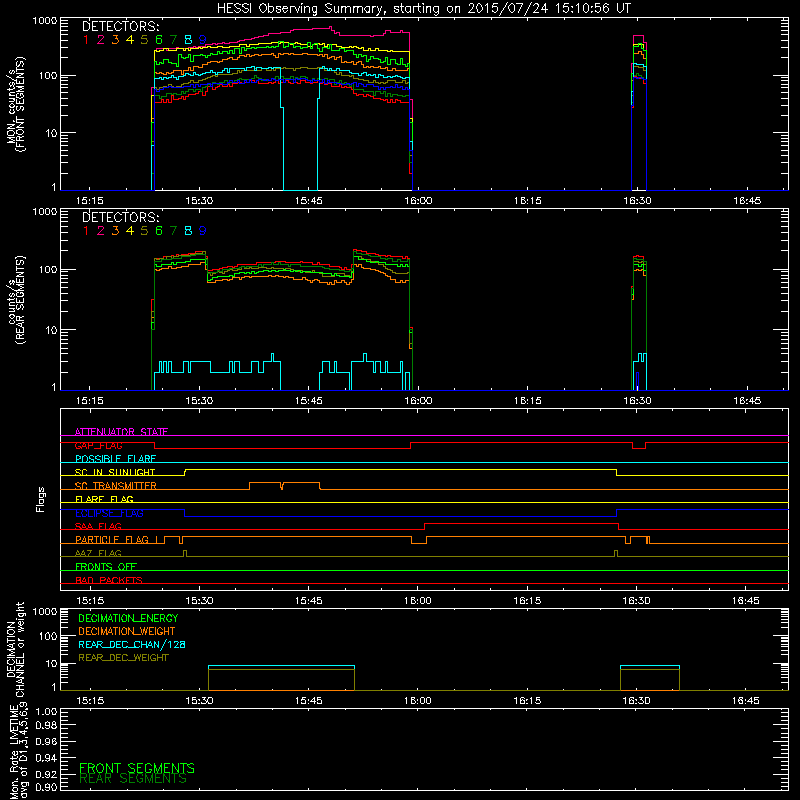Select detector 3 number in rear segments legend
800x800 pixels.
(115, 231)
